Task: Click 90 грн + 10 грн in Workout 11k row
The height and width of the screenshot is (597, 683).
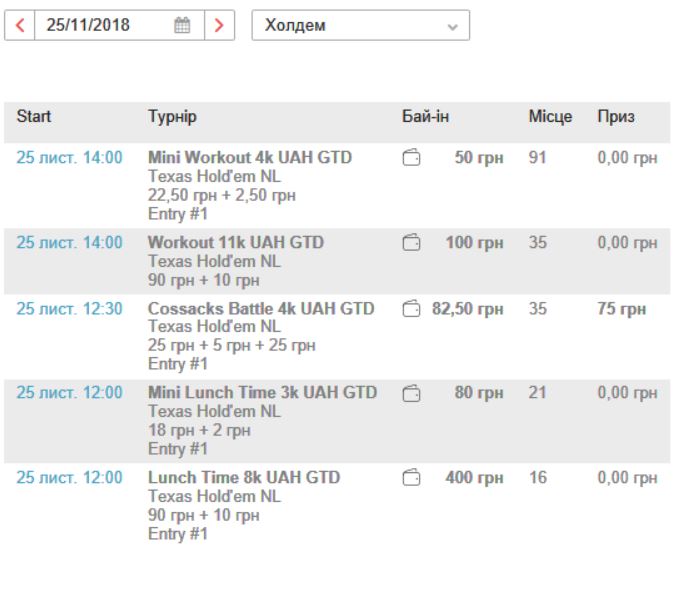Action: tap(204, 280)
